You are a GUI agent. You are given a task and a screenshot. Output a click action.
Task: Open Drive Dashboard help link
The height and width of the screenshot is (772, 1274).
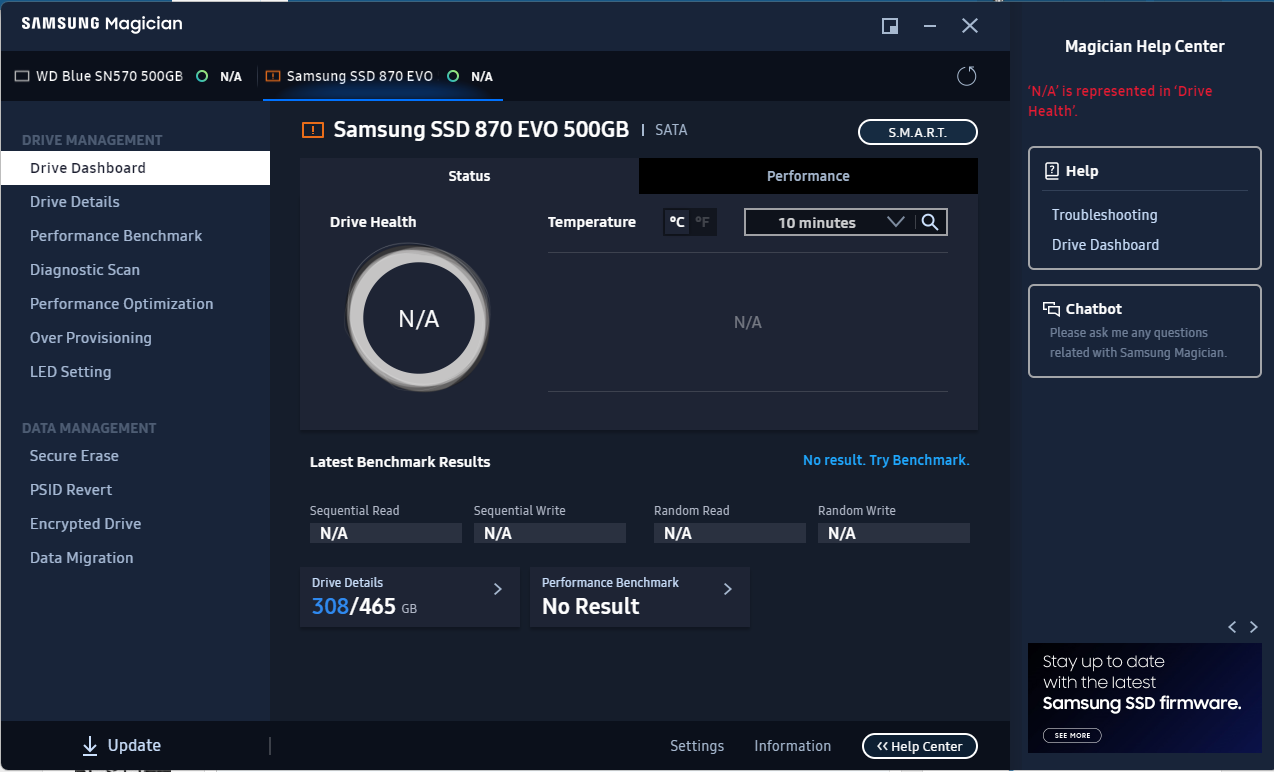tap(1105, 245)
